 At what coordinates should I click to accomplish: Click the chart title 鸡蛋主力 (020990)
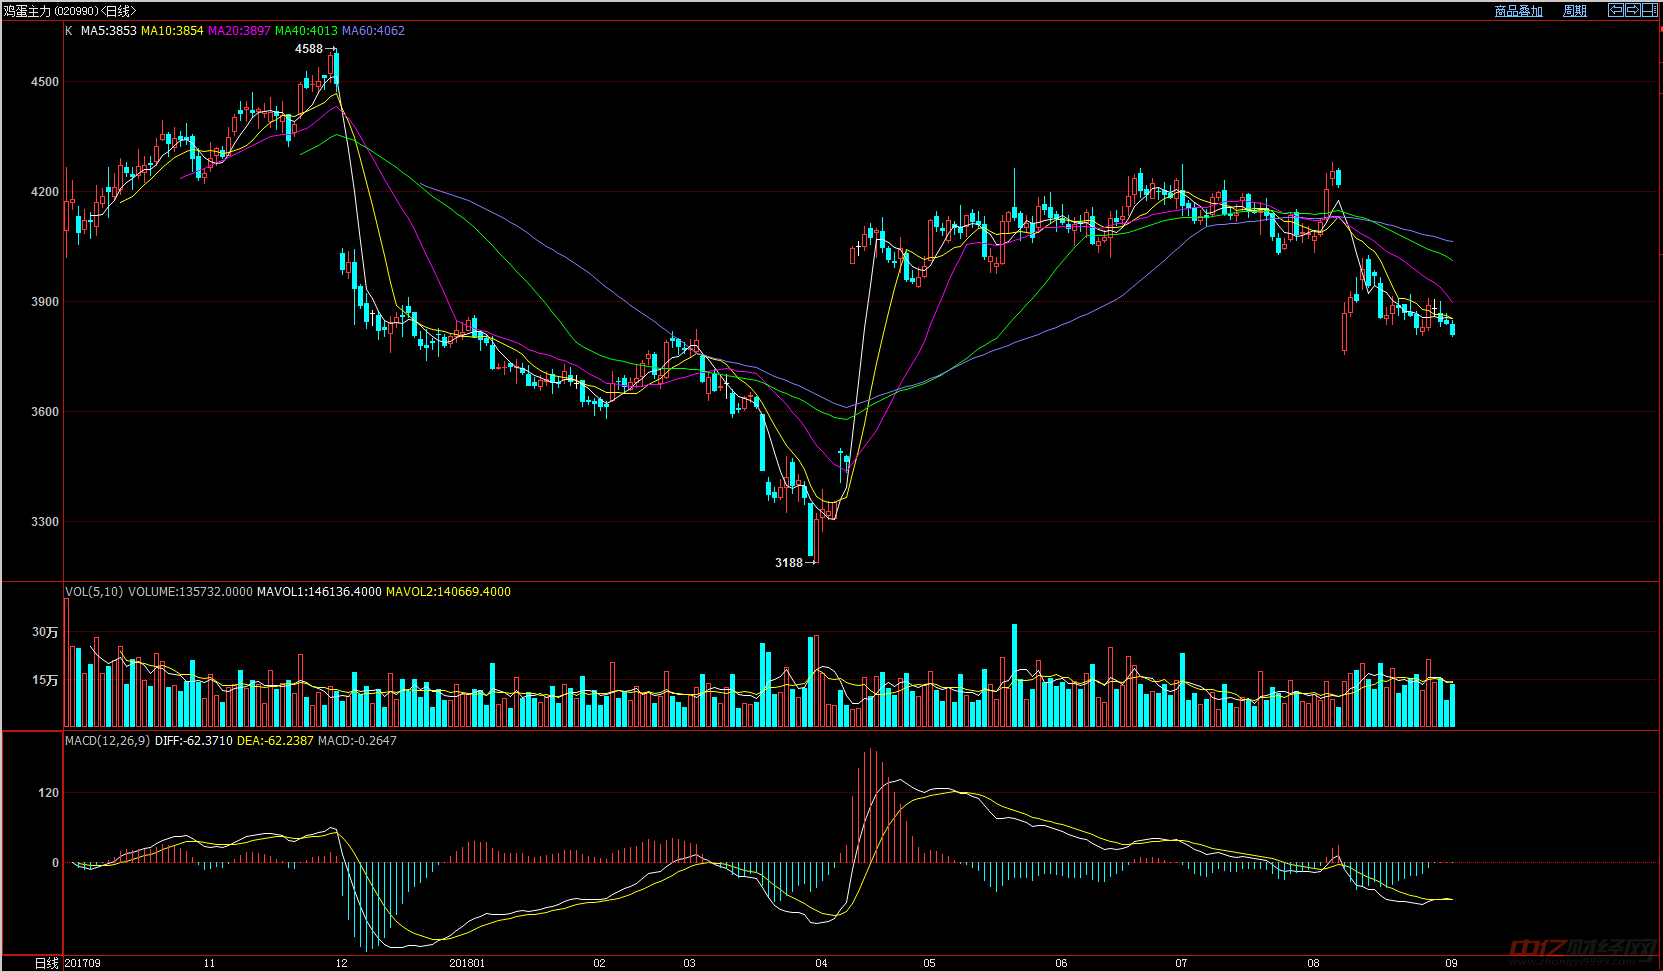tap(50, 11)
